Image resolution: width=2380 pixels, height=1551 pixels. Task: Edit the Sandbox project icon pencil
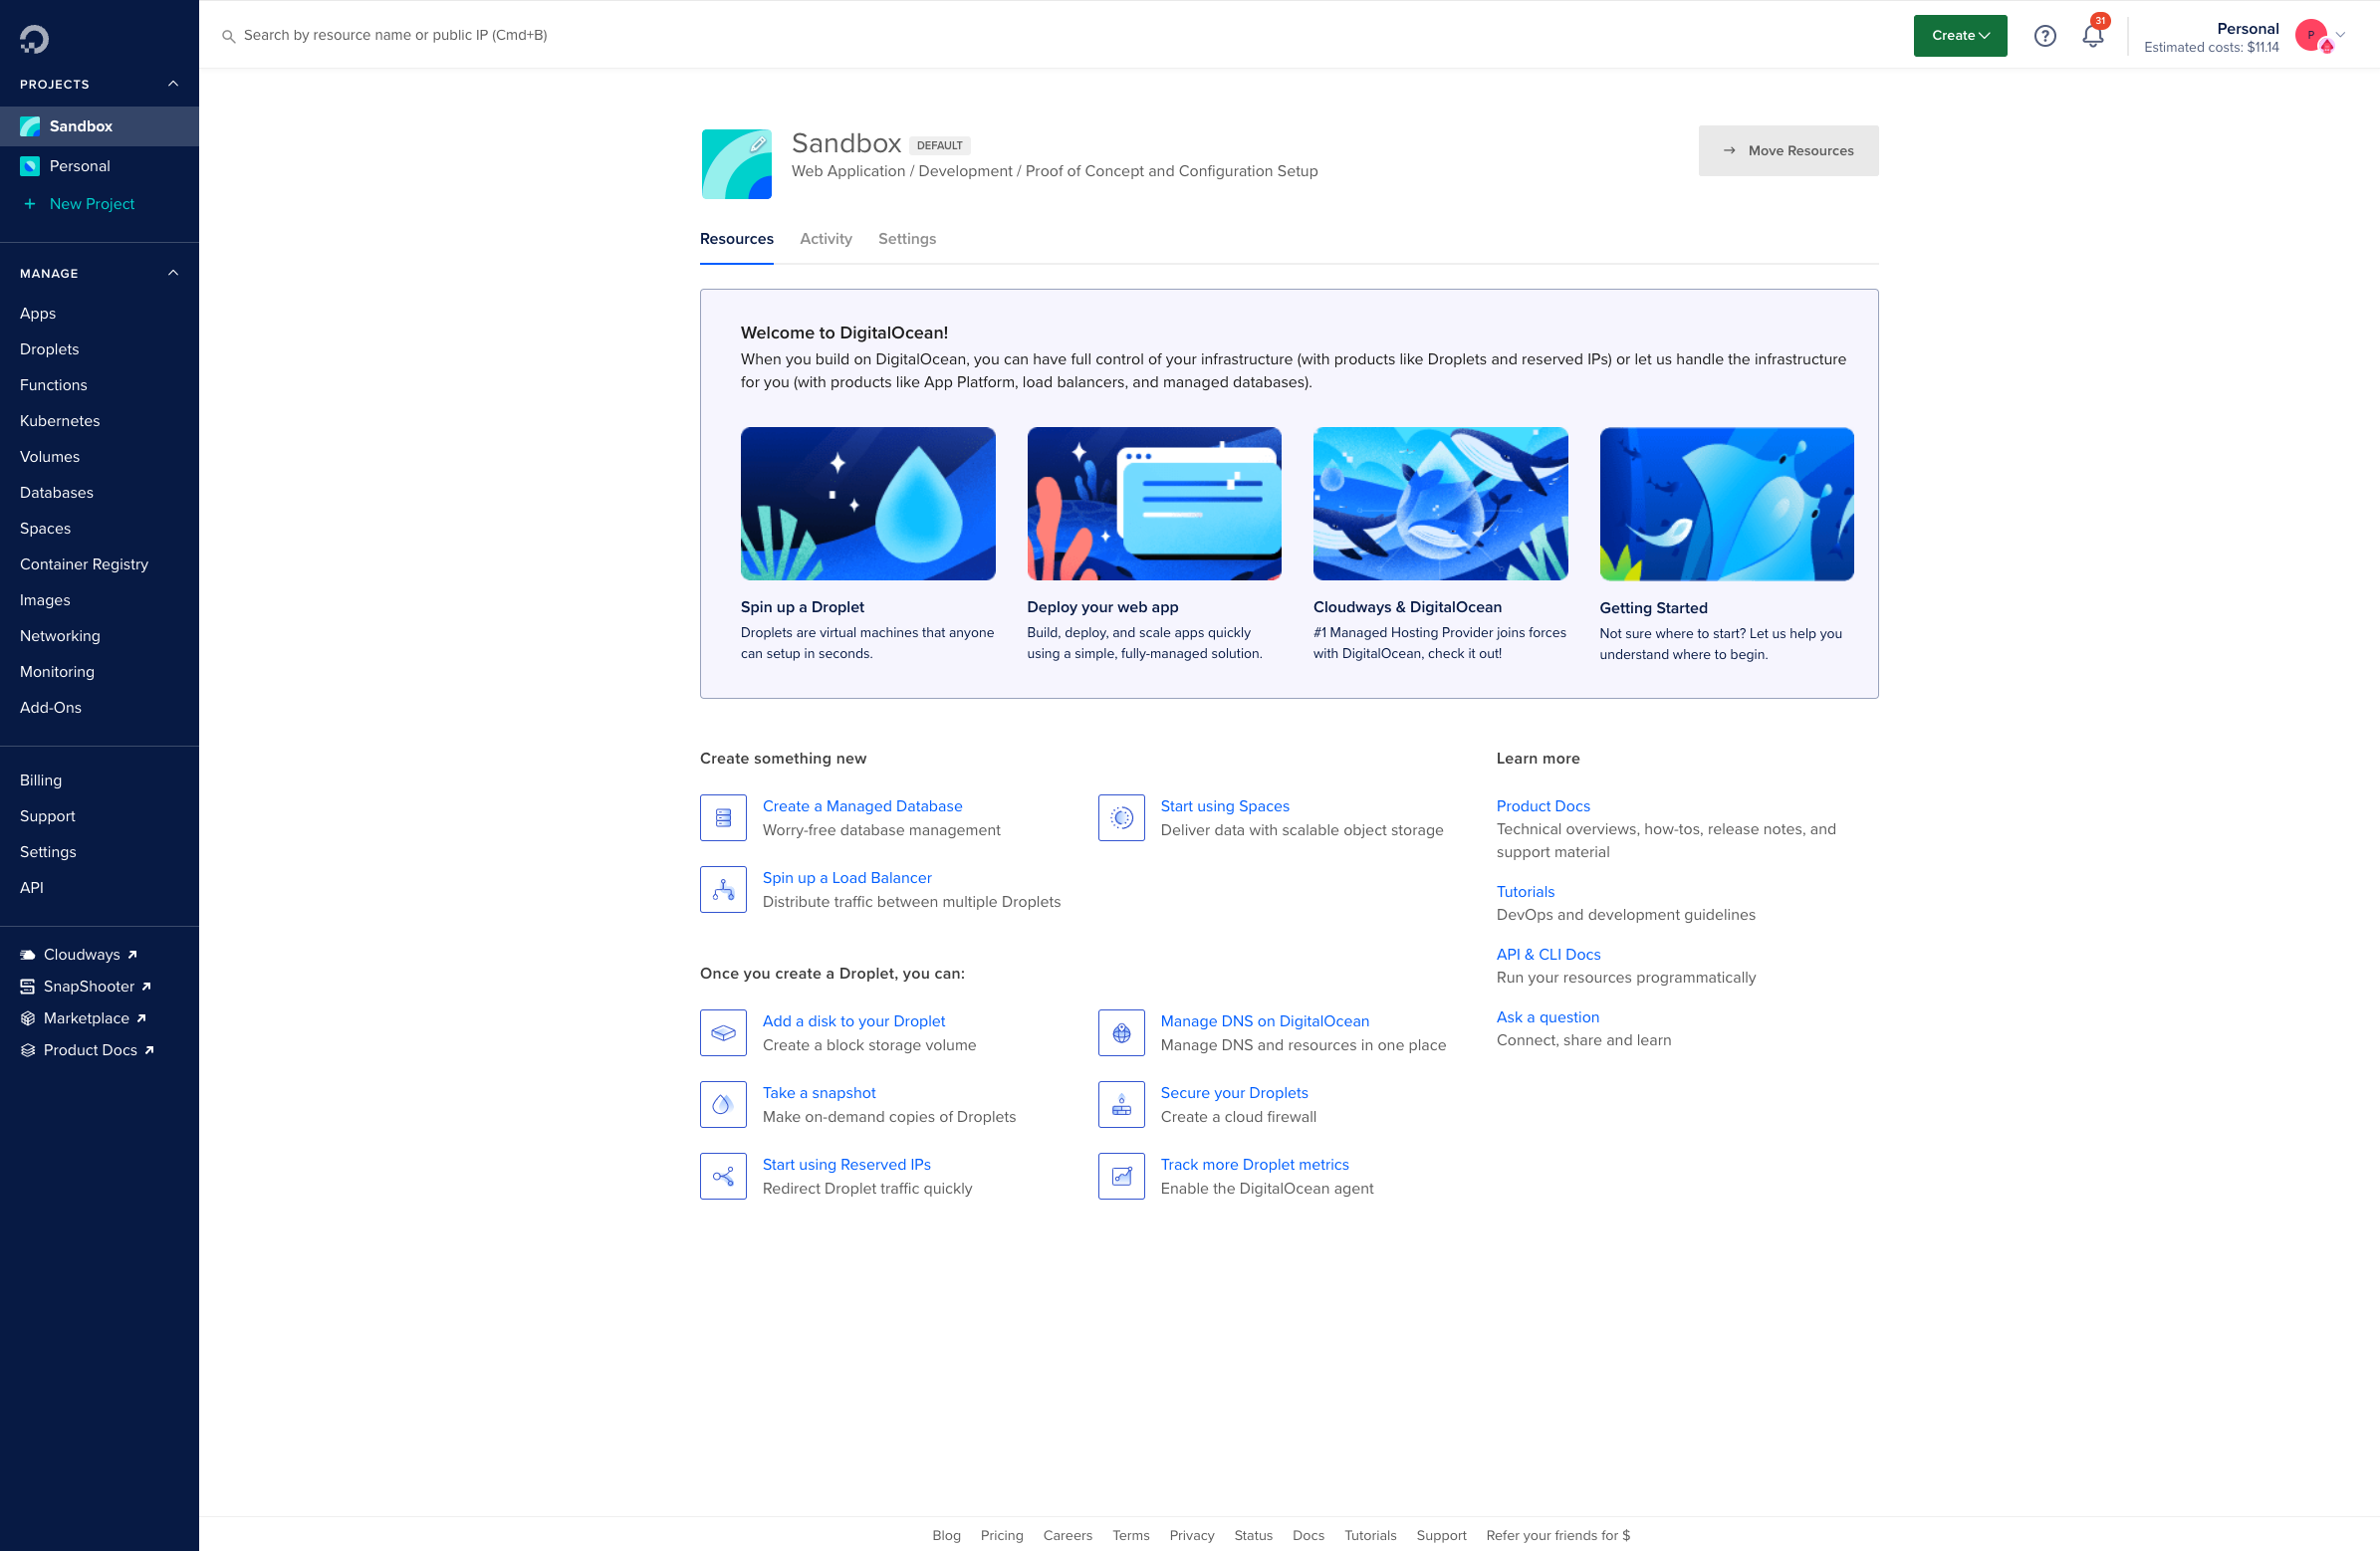click(x=758, y=144)
